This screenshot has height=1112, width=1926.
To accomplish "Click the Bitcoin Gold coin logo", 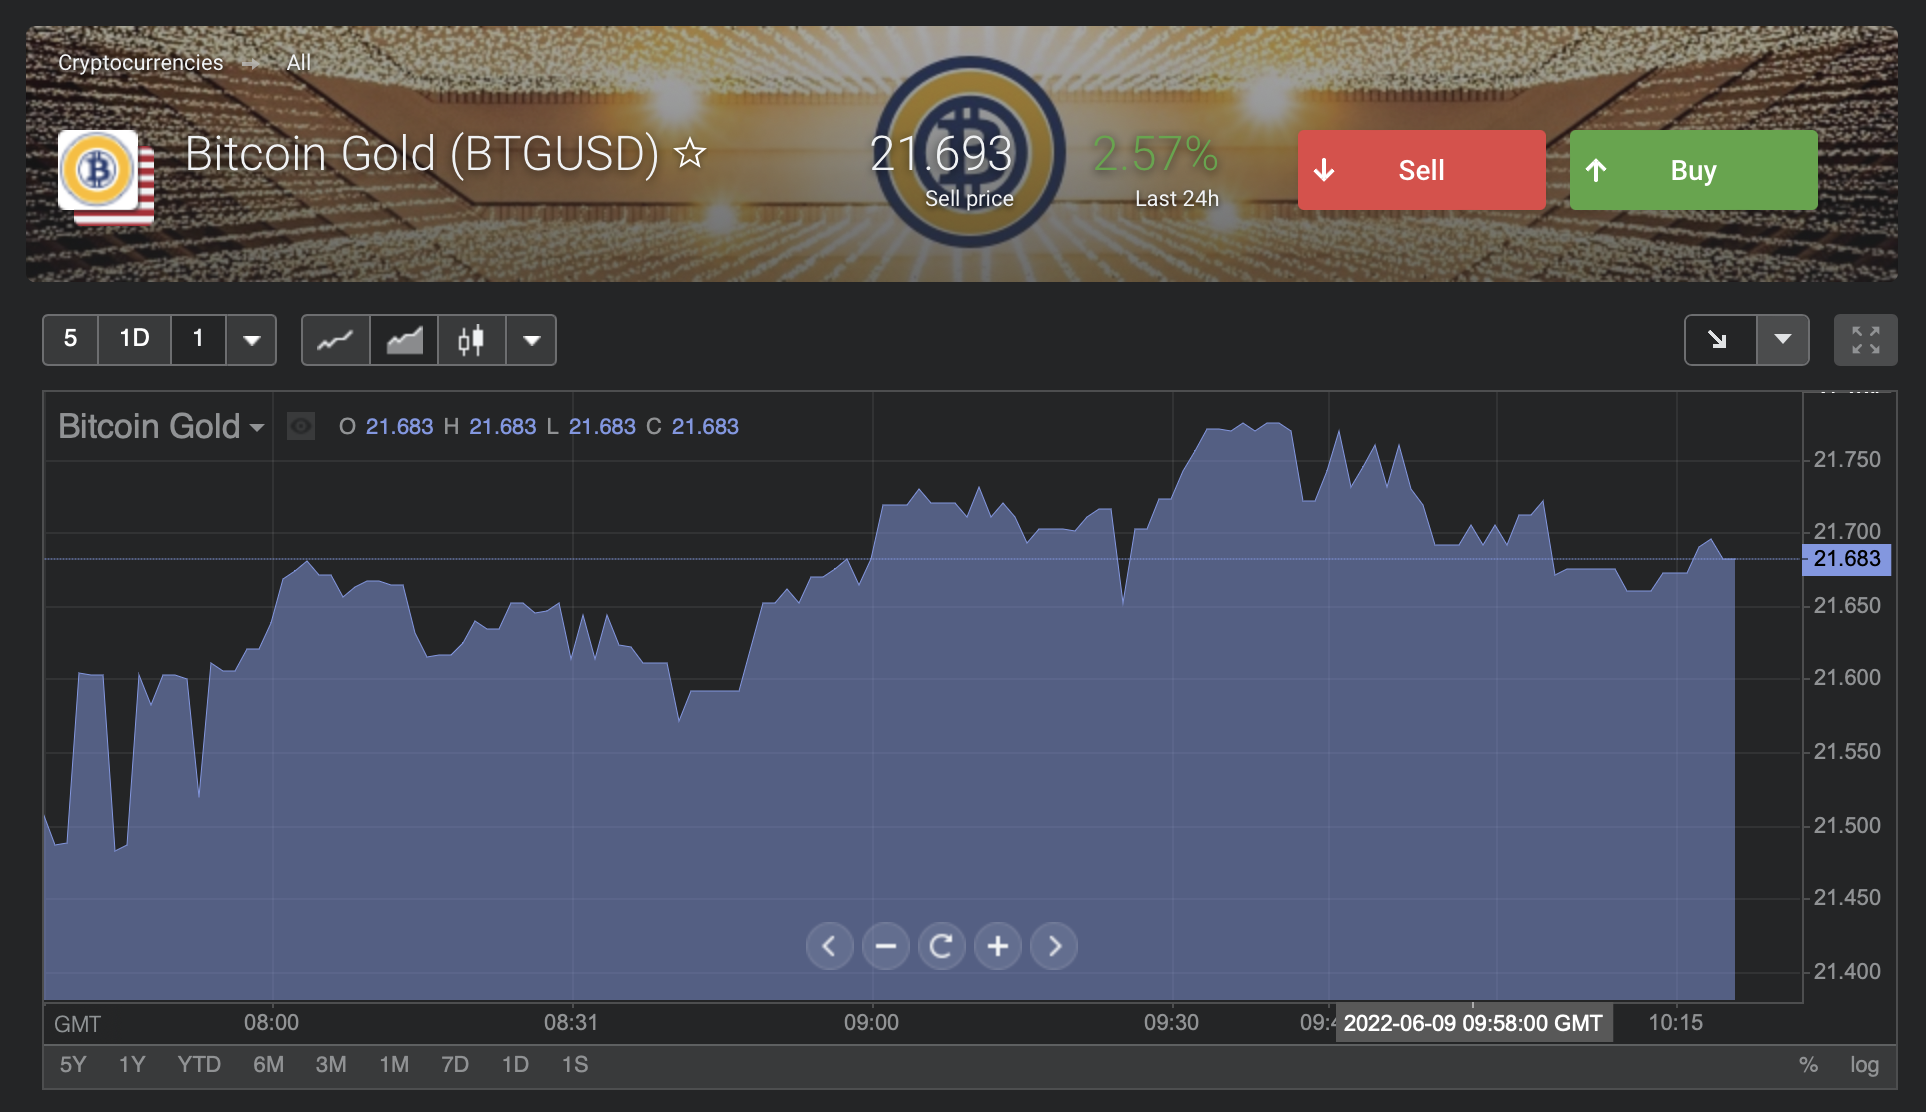I will point(98,170).
